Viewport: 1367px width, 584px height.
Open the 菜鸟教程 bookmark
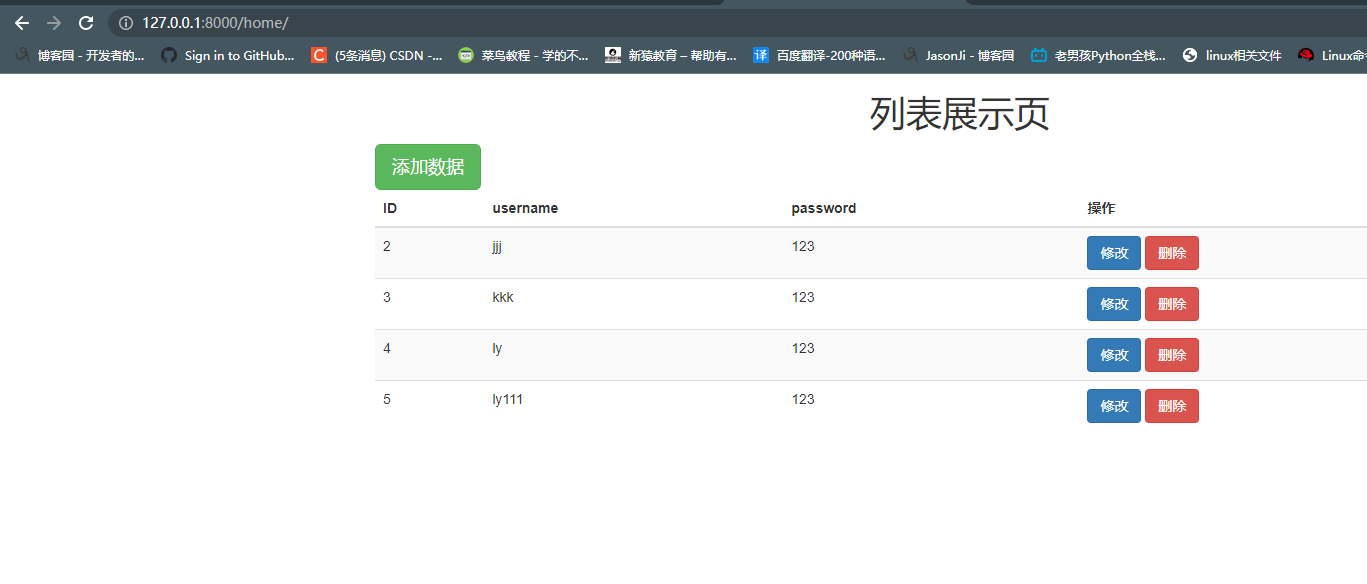coord(523,56)
